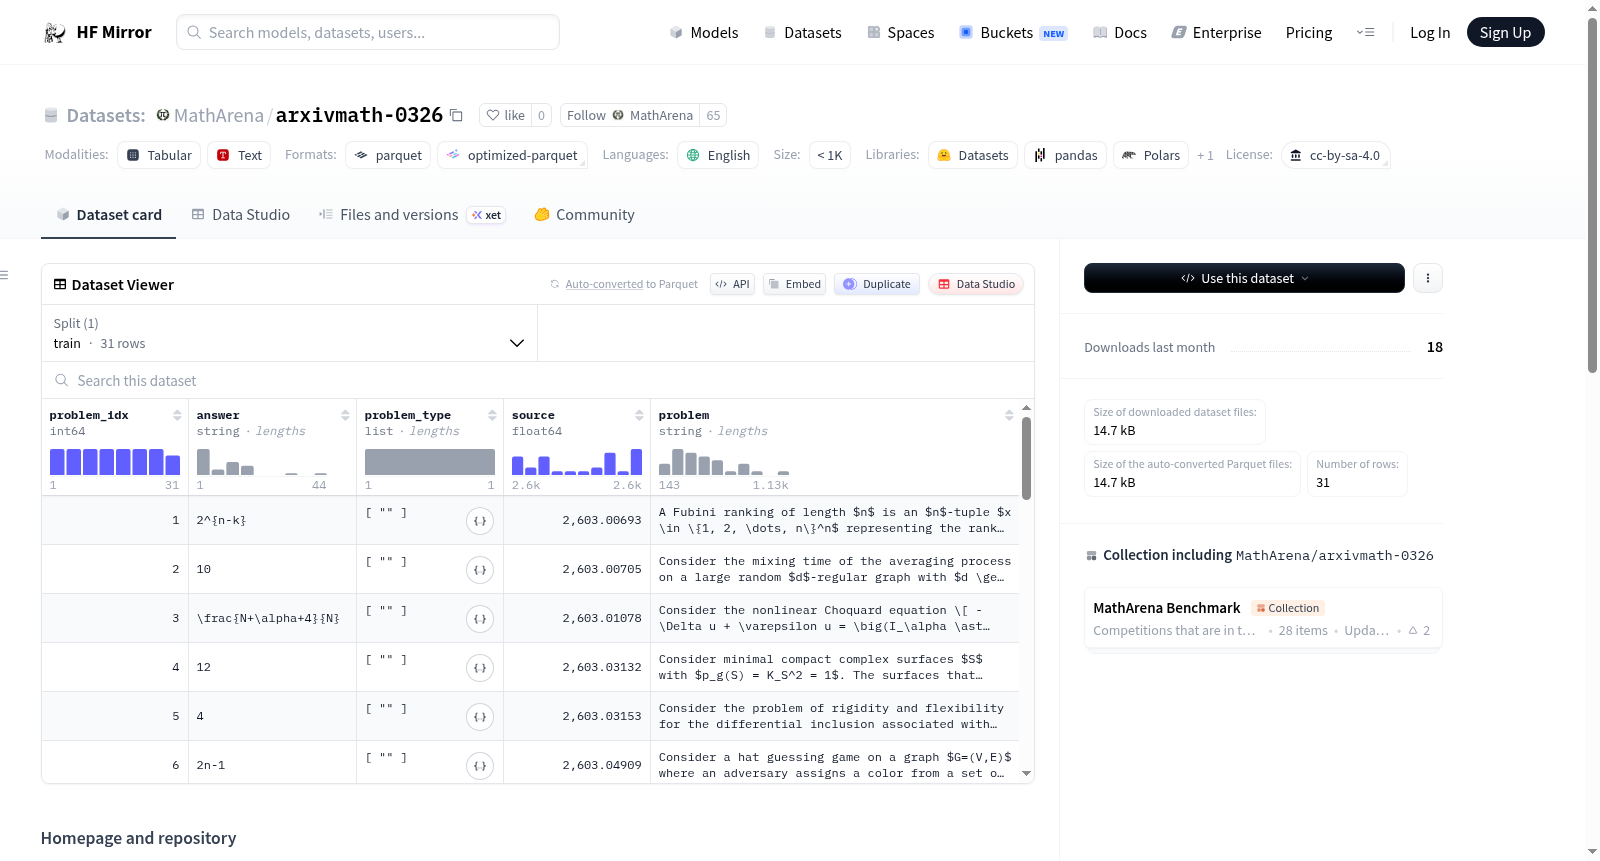Open the Spaces nav item
Viewport: 1600px width, 861px height.
901,32
